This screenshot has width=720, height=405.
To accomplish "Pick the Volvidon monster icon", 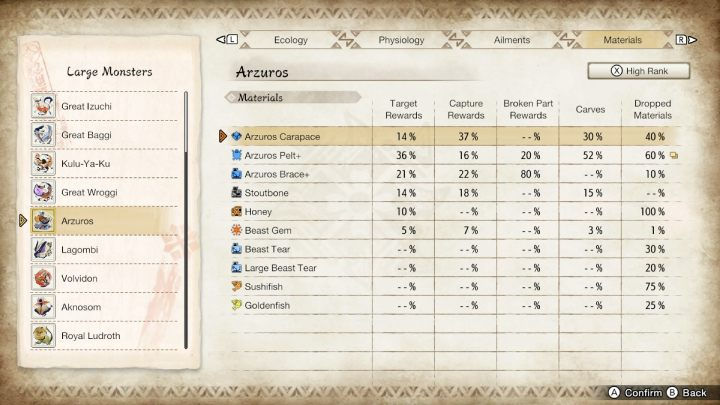I will click(x=43, y=277).
